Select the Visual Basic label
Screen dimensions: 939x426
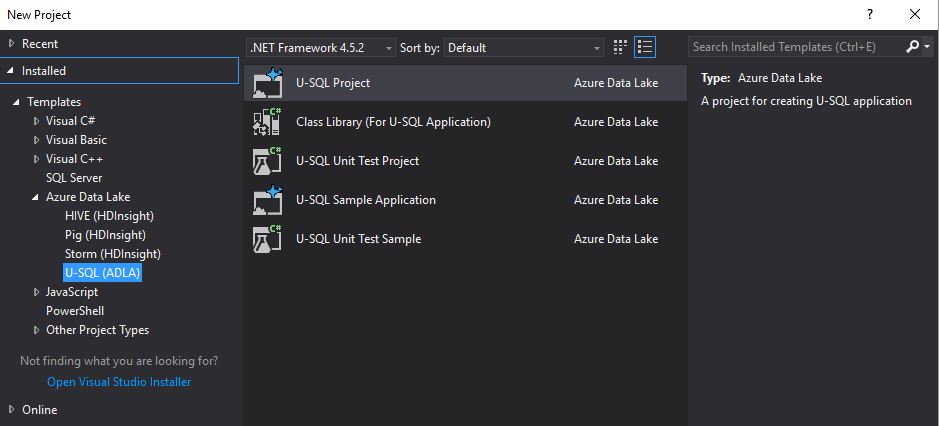coord(77,140)
